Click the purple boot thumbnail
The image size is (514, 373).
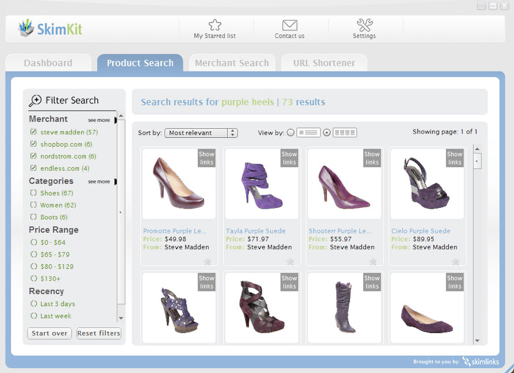coord(344,308)
